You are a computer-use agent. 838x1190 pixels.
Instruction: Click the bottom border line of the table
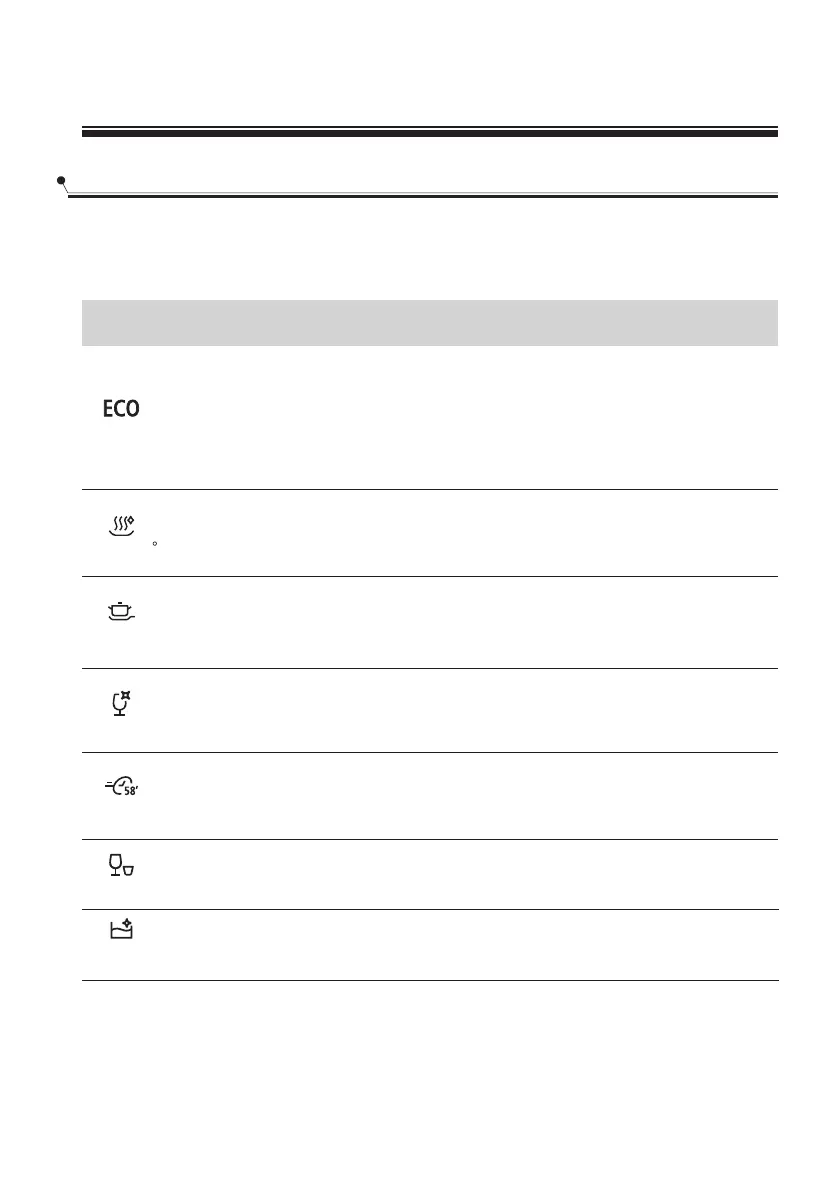pyautogui.click(x=430, y=981)
